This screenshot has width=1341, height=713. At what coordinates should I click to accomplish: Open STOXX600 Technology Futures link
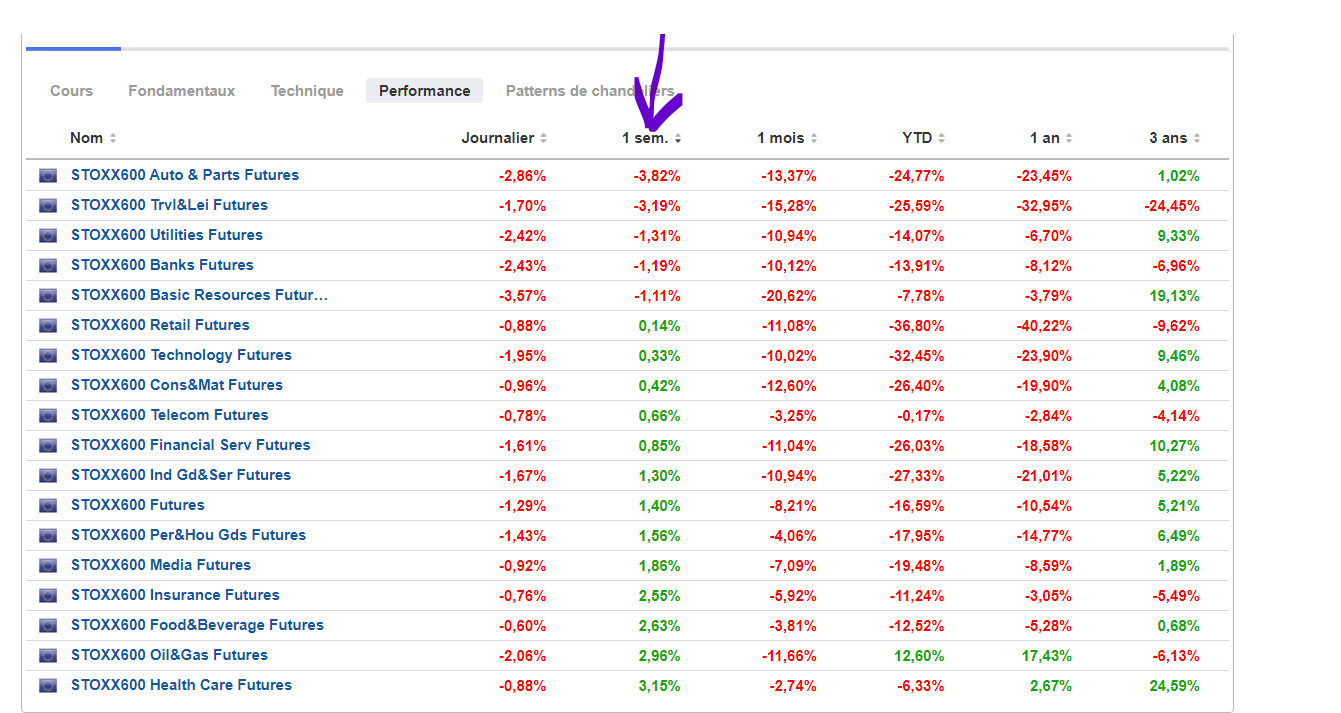181,355
